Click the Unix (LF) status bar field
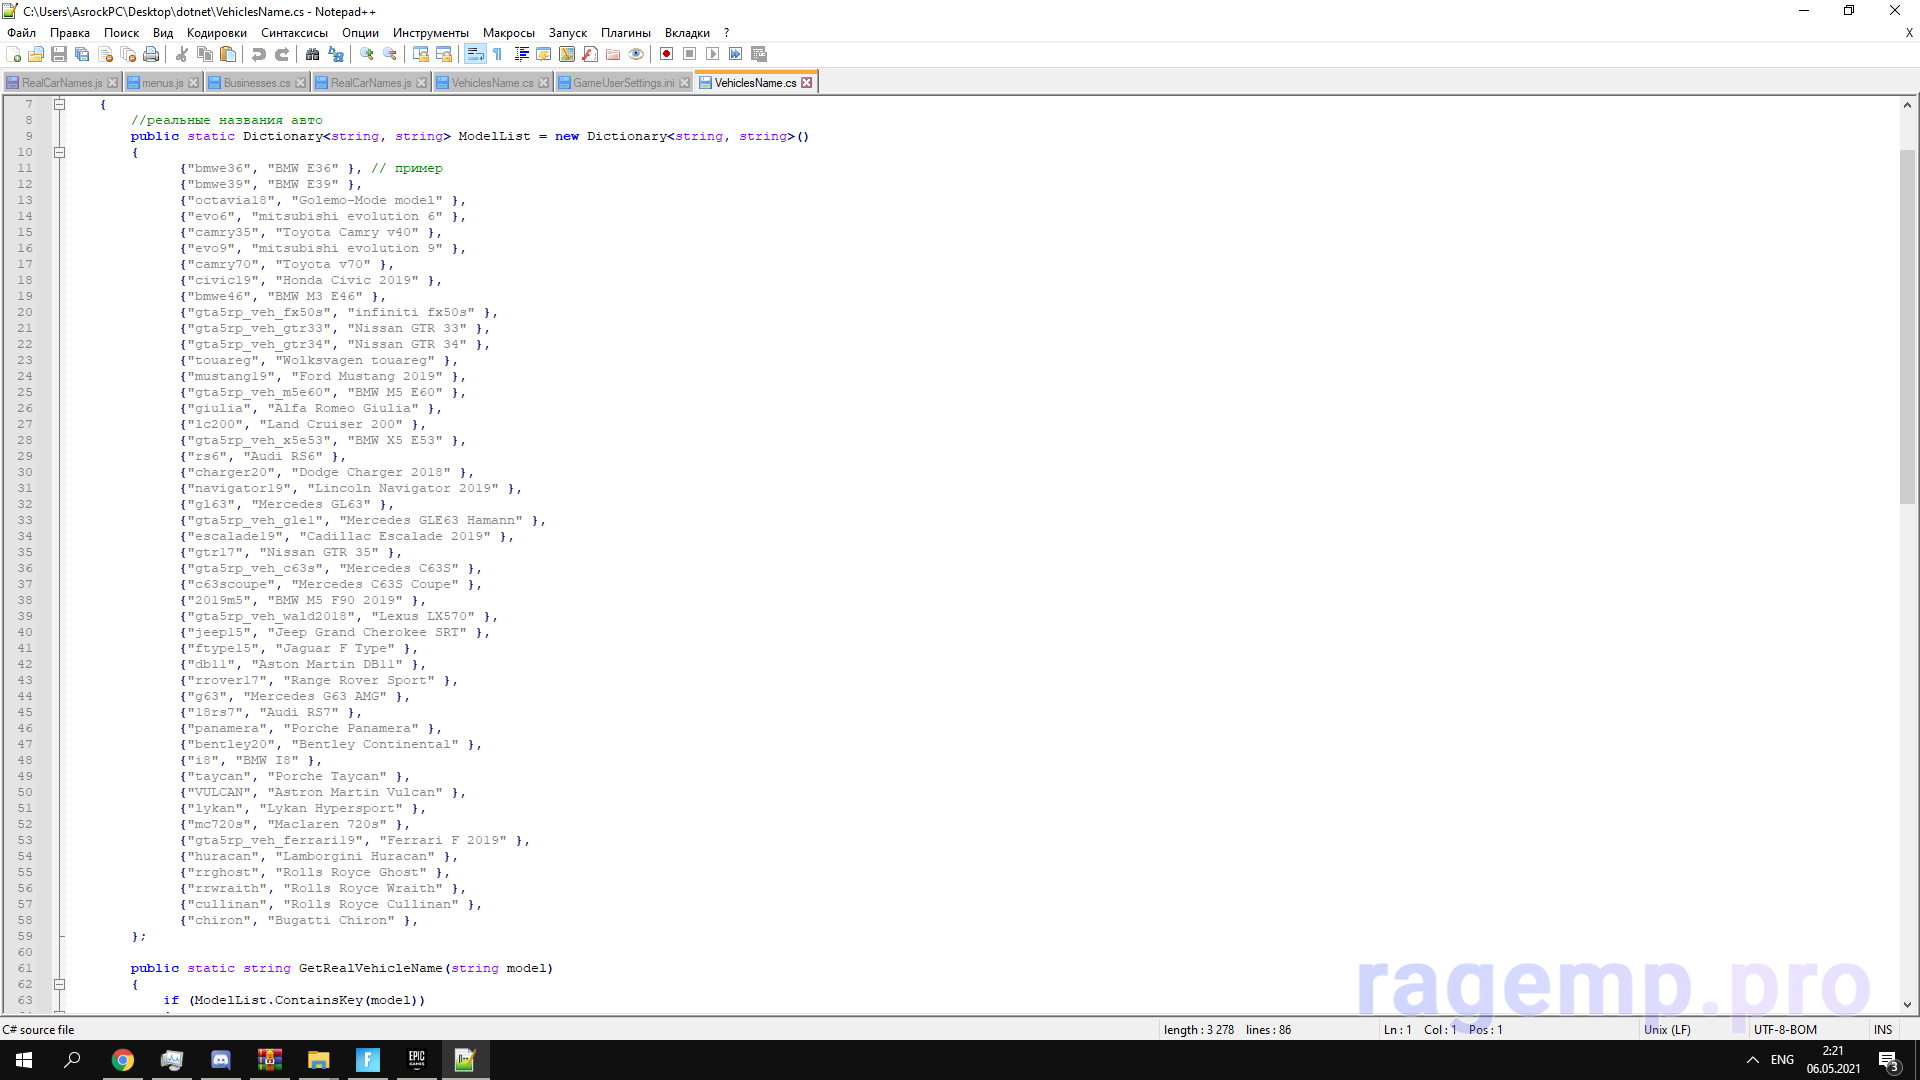1920x1080 pixels. coord(1667,1030)
